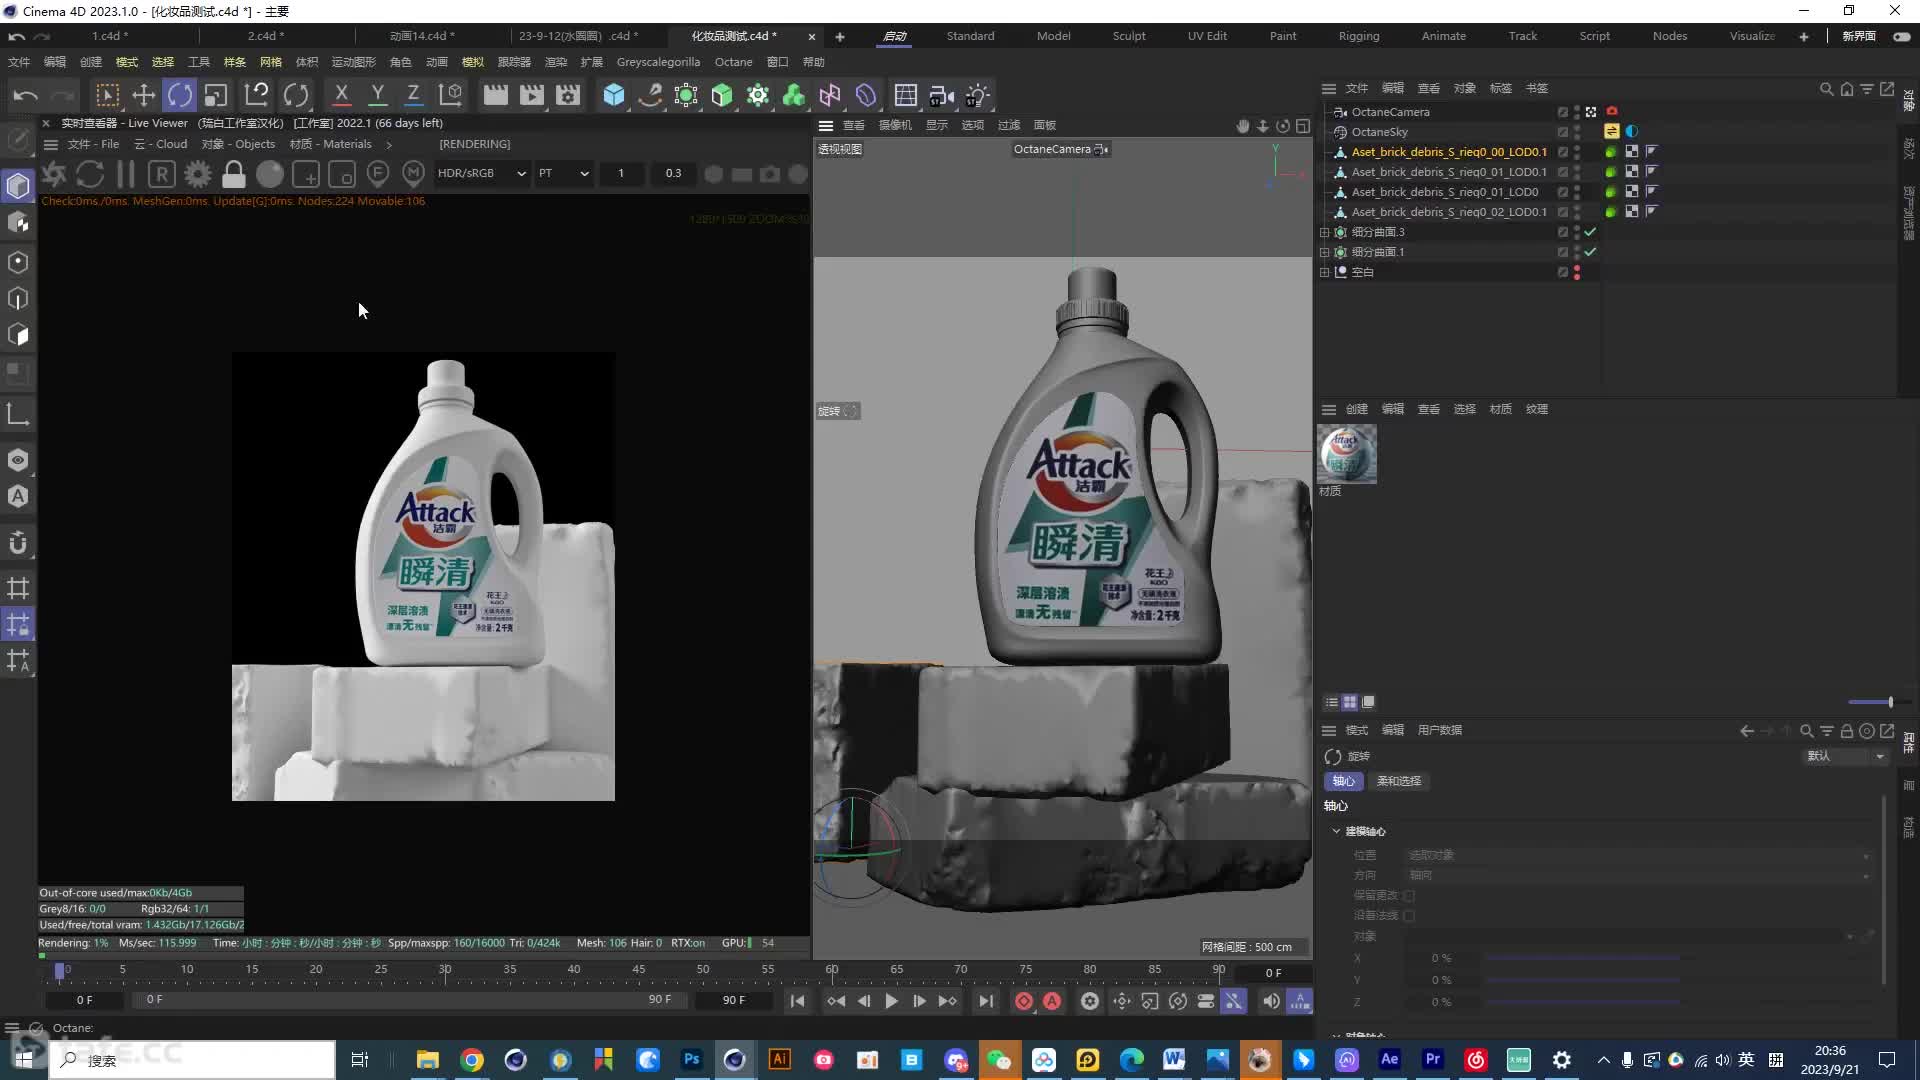The height and width of the screenshot is (1080, 1920).
Task: Toggle sound speaker in timeline
Action: click(1271, 1001)
